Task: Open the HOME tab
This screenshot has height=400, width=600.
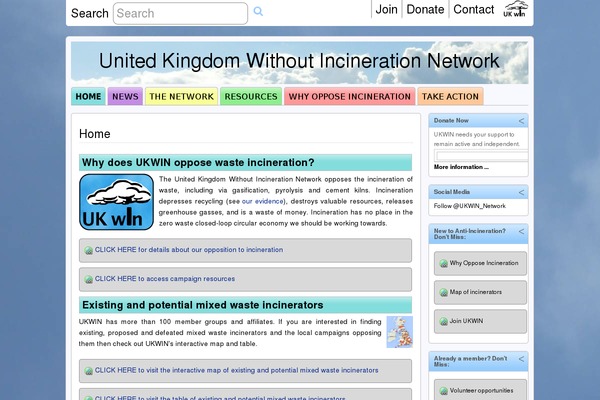Action: point(88,96)
